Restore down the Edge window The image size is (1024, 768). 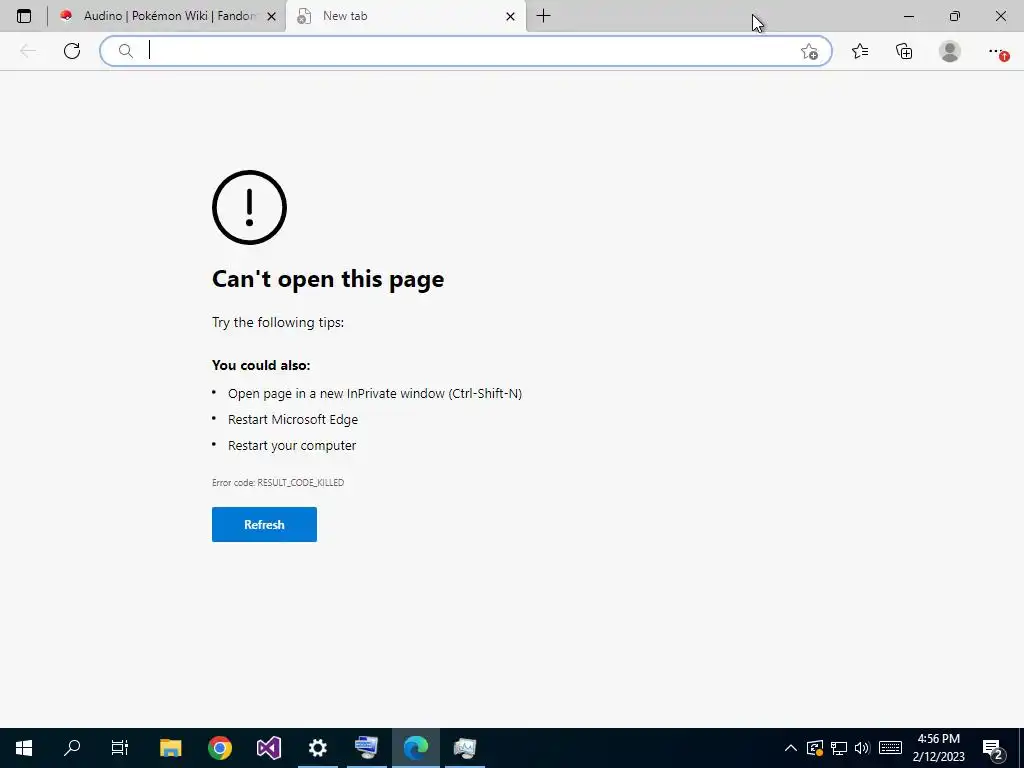[x=955, y=16]
